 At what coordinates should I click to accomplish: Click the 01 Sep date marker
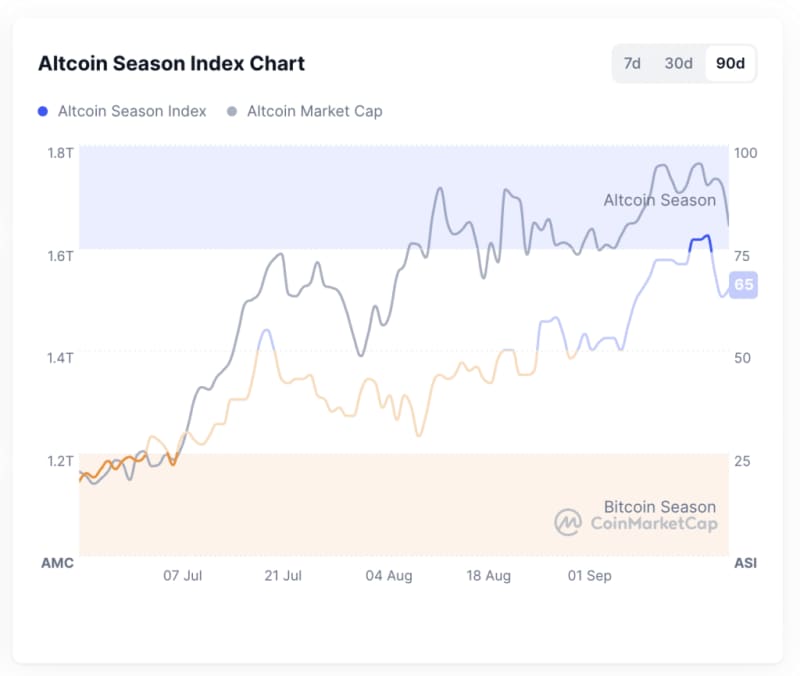point(589,576)
